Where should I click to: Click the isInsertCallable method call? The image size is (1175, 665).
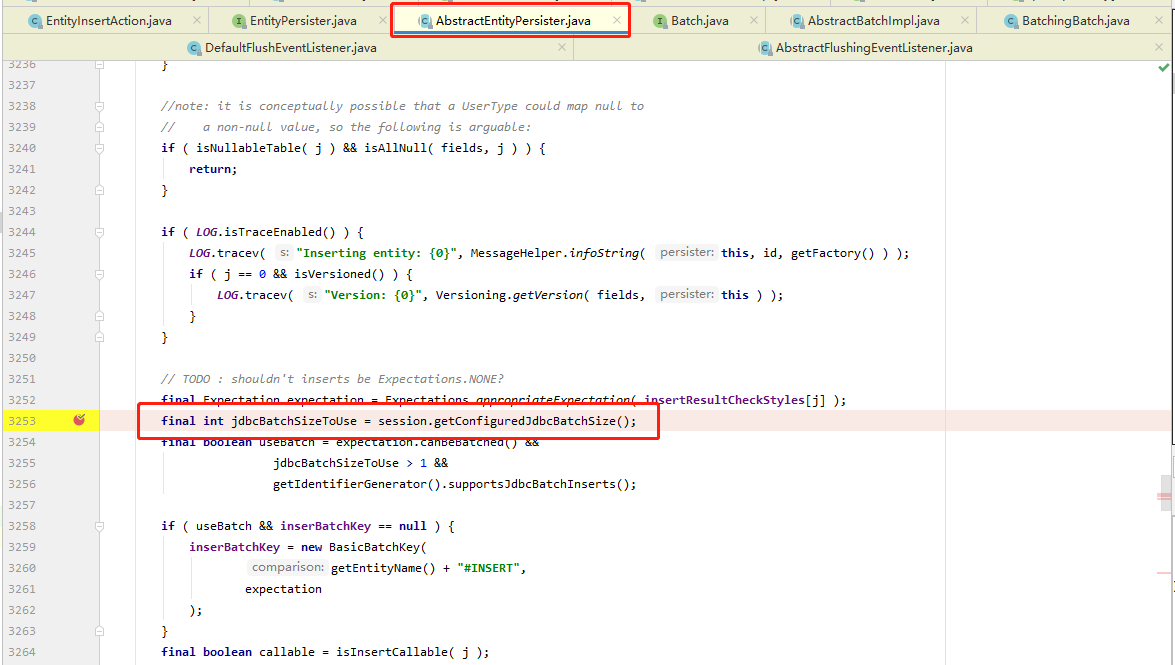(390, 652)
